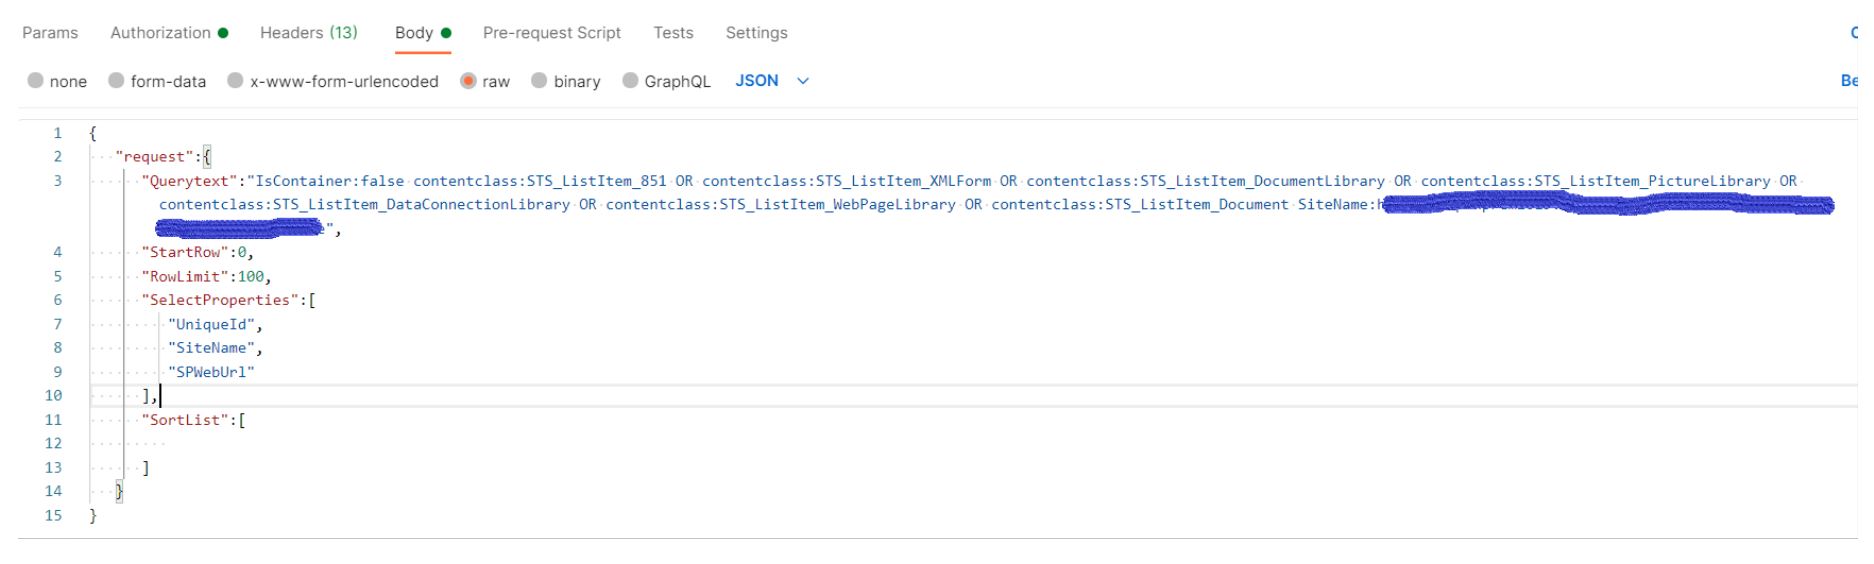Screen dimensions: 1874x564
Task: Switch to the Tests tab
Action: click(x=673, y=33)
